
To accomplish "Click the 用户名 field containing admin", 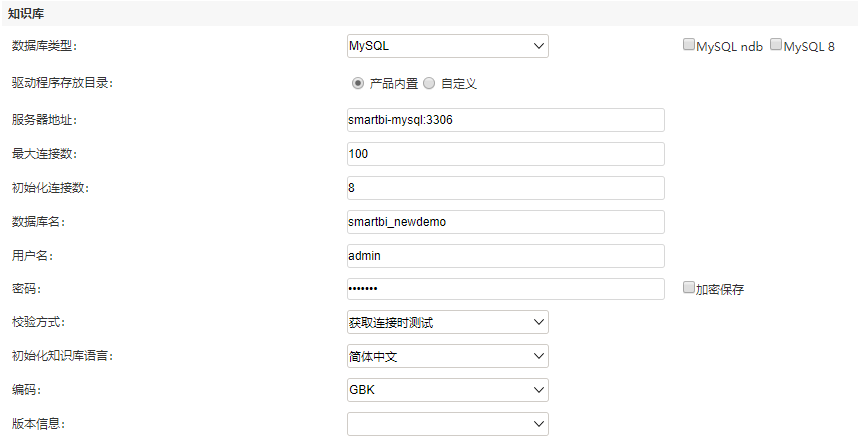I will [506, 255].
